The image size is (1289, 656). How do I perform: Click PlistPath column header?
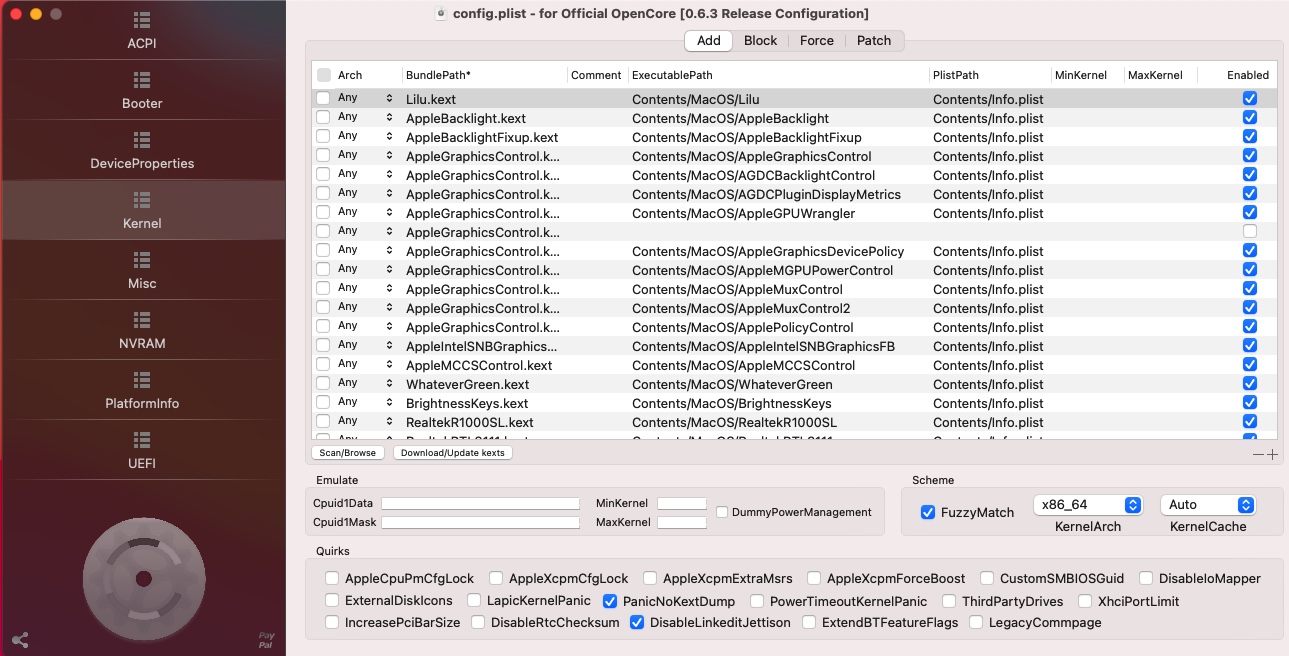[956, 75]
